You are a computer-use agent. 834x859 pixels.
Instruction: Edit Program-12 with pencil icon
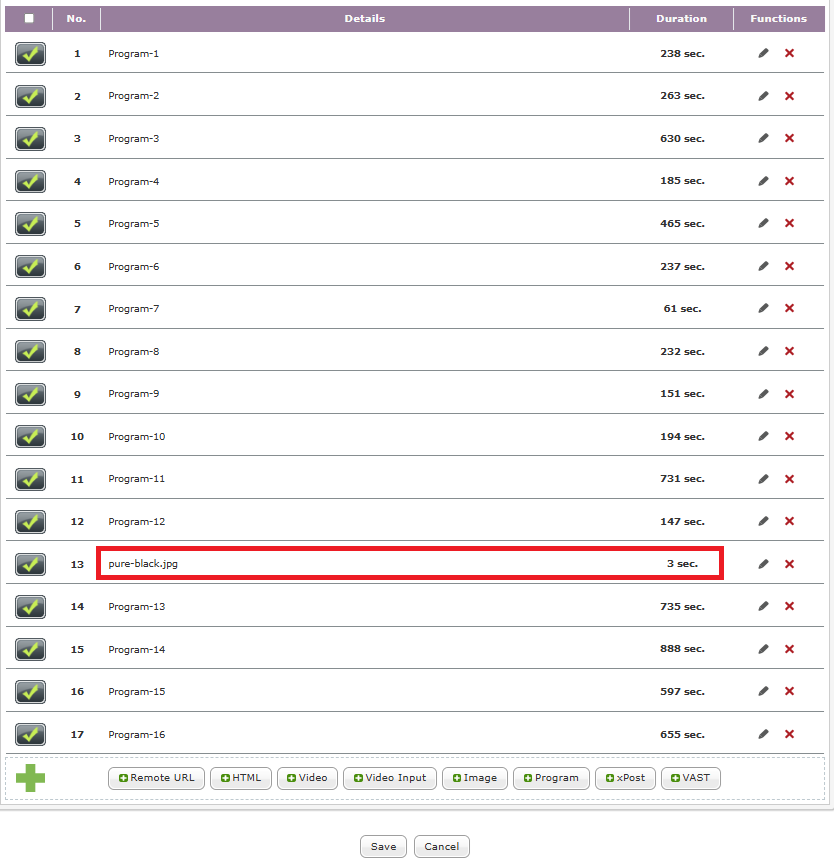pyautogui.click(x=763, y=521)
